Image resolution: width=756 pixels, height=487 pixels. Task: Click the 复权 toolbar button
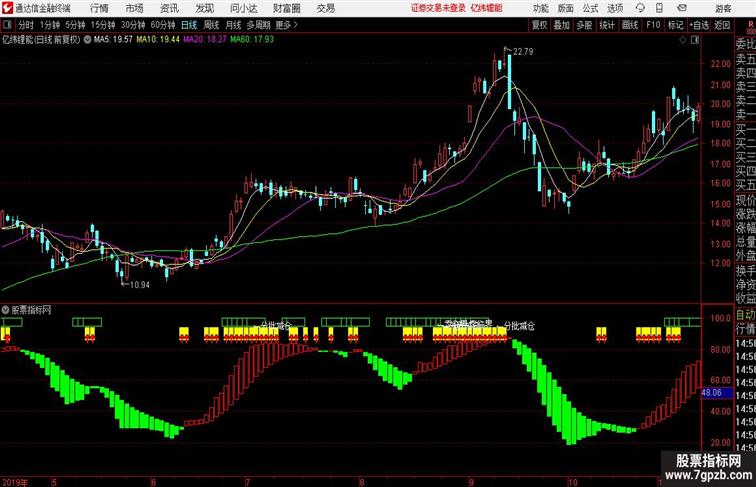(539, 25)
